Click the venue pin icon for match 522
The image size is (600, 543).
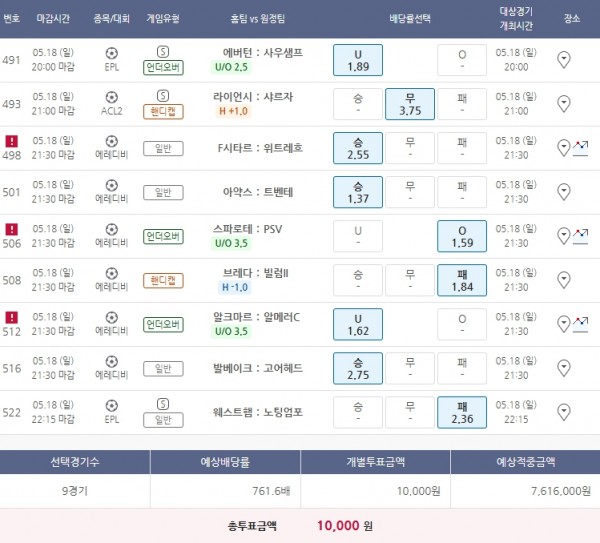(563, 412)
